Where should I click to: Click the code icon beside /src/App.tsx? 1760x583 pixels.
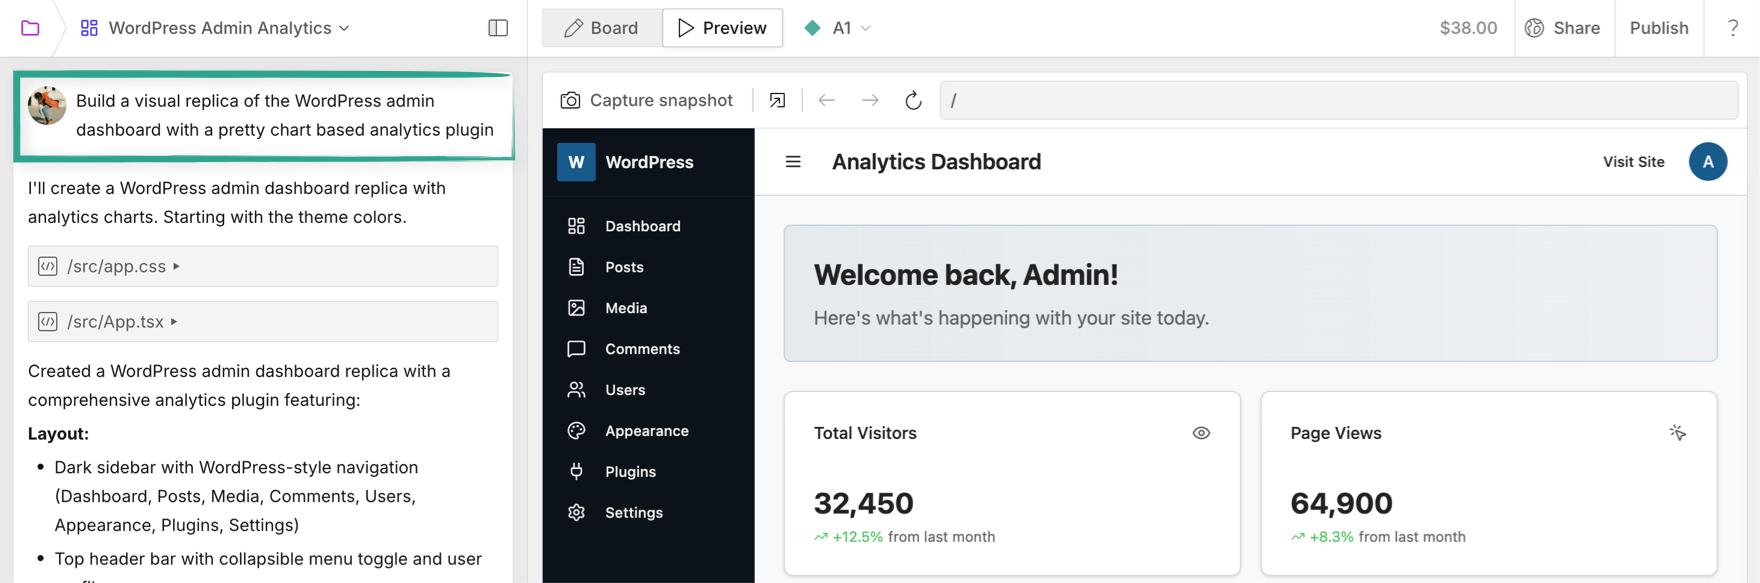tap(48, 322)
